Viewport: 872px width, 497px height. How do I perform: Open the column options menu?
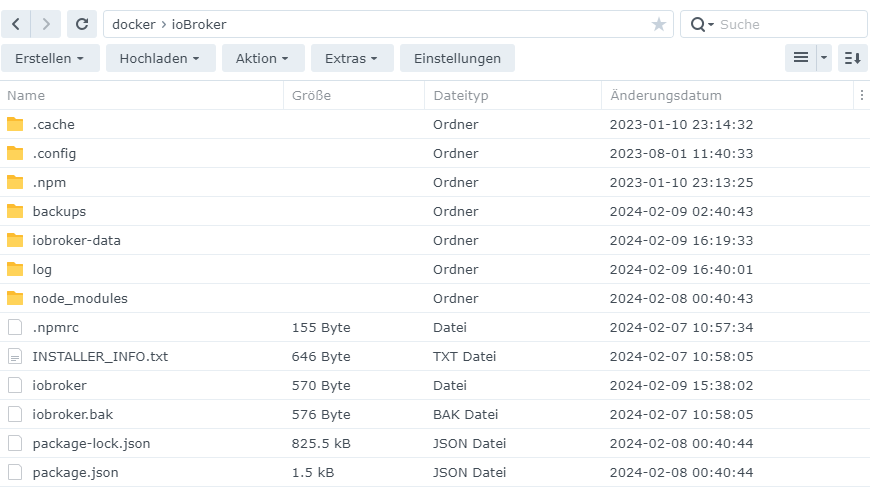(x=861, y=95)
